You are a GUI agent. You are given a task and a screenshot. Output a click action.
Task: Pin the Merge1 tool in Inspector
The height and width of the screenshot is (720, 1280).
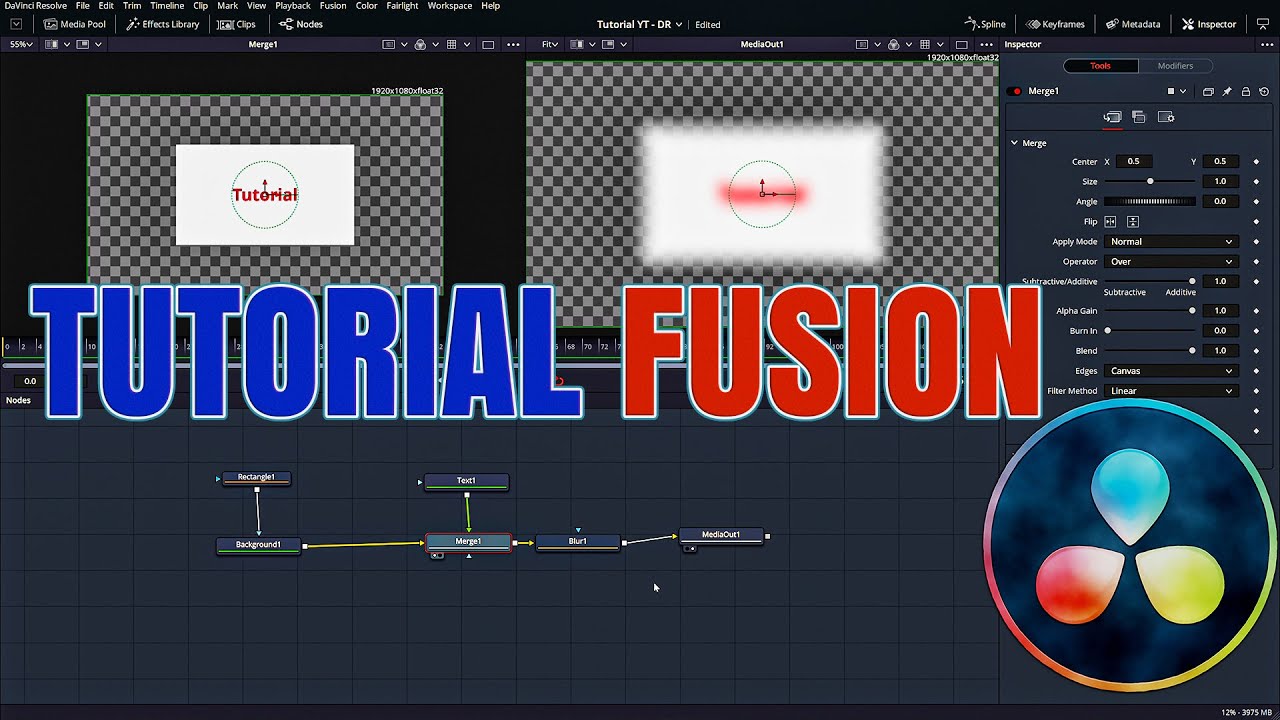pyautogui.click(x=1227, y=91)
